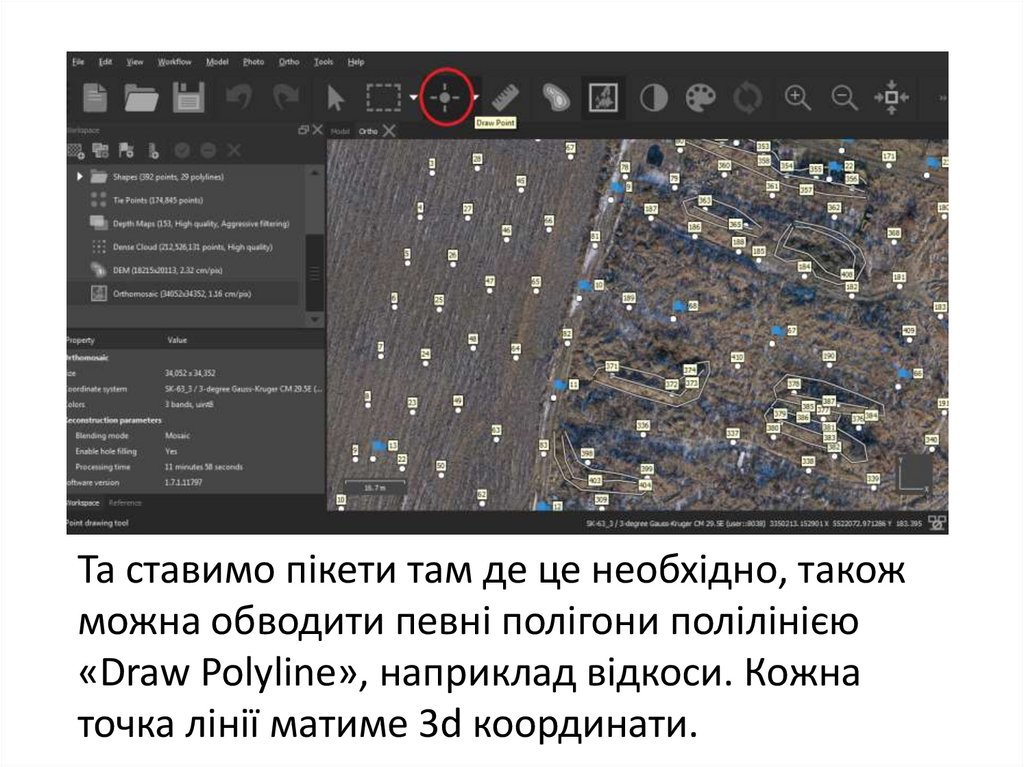Click point marker labeled 28 on orthomosaic
Image resolution: width=1024 pixels, height=767 pixels.
tap(477, 159)
